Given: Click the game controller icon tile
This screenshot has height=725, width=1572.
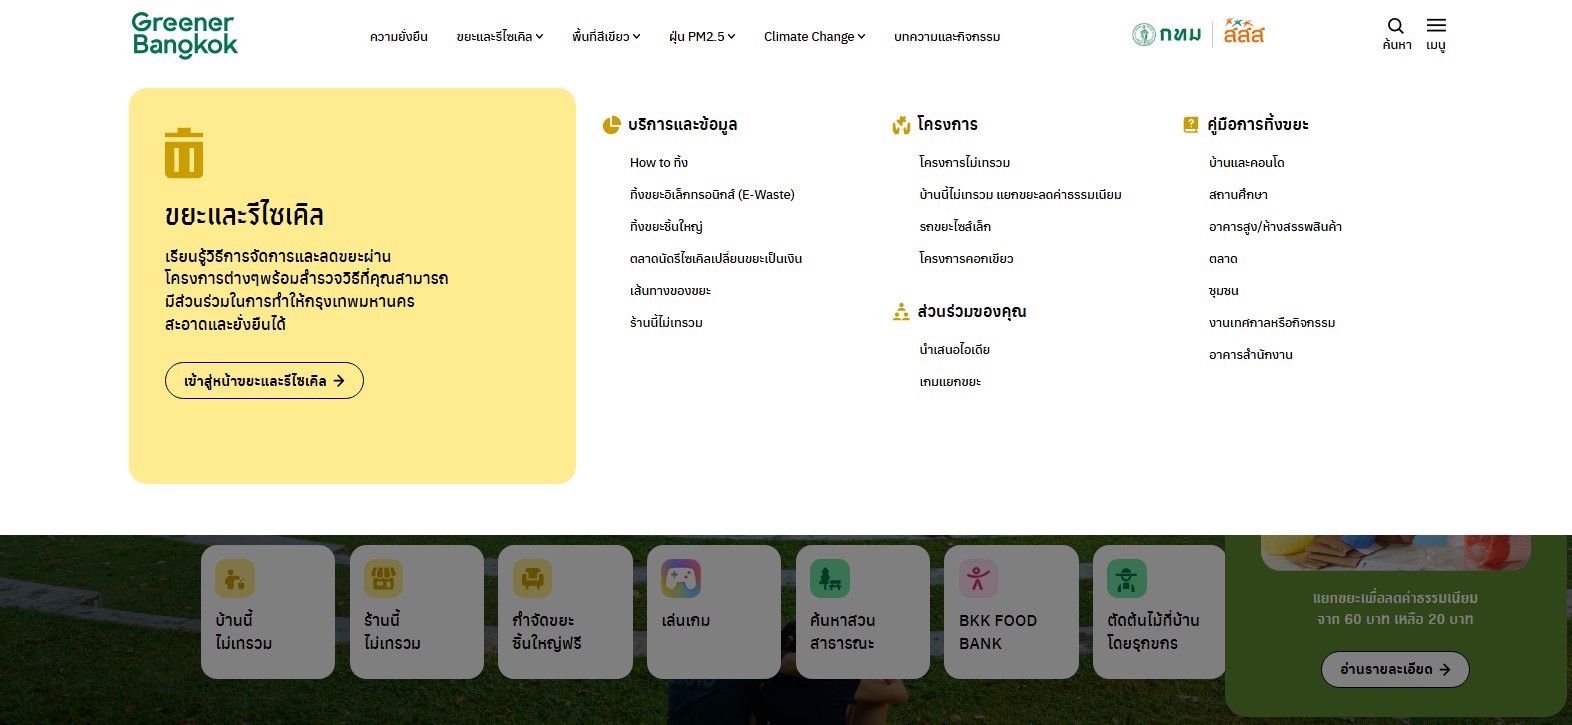Looking at the screenshot, I should (x=681, y=579).
